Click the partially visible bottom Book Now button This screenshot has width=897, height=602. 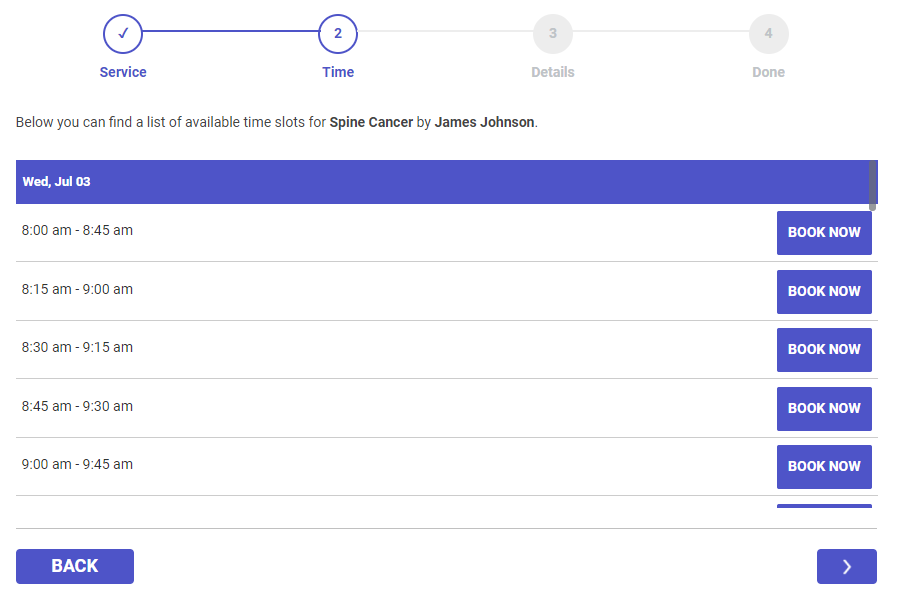[x=824, y=505]
